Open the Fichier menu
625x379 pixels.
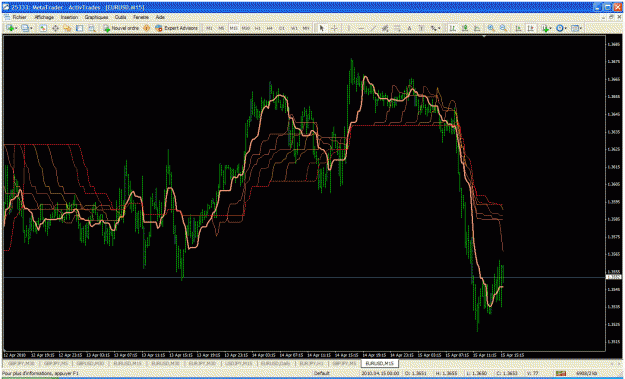pyautogui.click(x=19, y=18)
